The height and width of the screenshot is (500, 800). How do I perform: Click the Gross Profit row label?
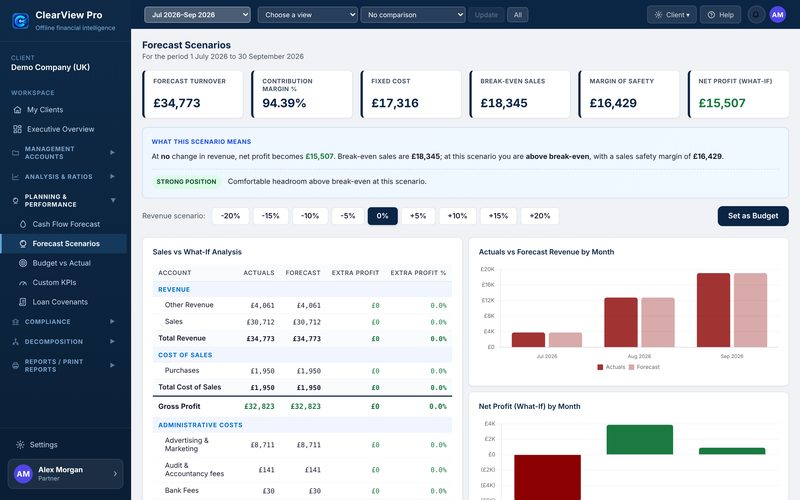179,407
